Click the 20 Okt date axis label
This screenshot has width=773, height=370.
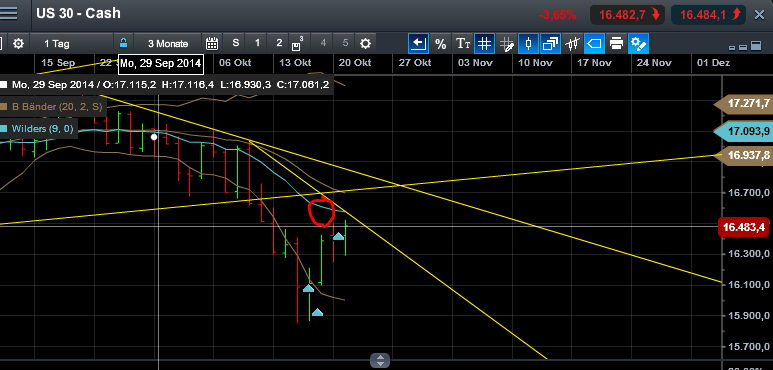[354, 63]
